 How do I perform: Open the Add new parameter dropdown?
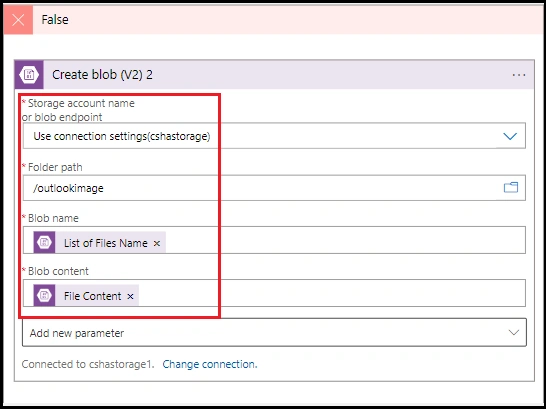click(274, 333)
